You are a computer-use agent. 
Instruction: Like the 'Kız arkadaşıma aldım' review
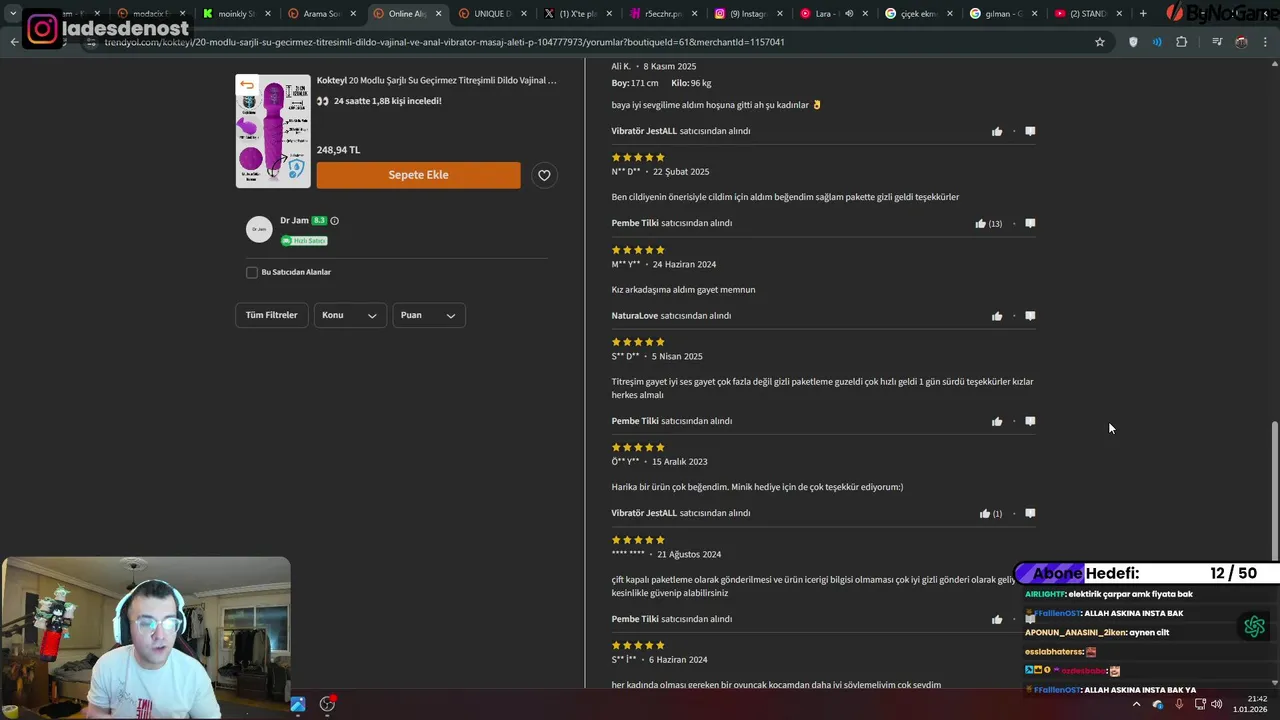pos(997,316)
